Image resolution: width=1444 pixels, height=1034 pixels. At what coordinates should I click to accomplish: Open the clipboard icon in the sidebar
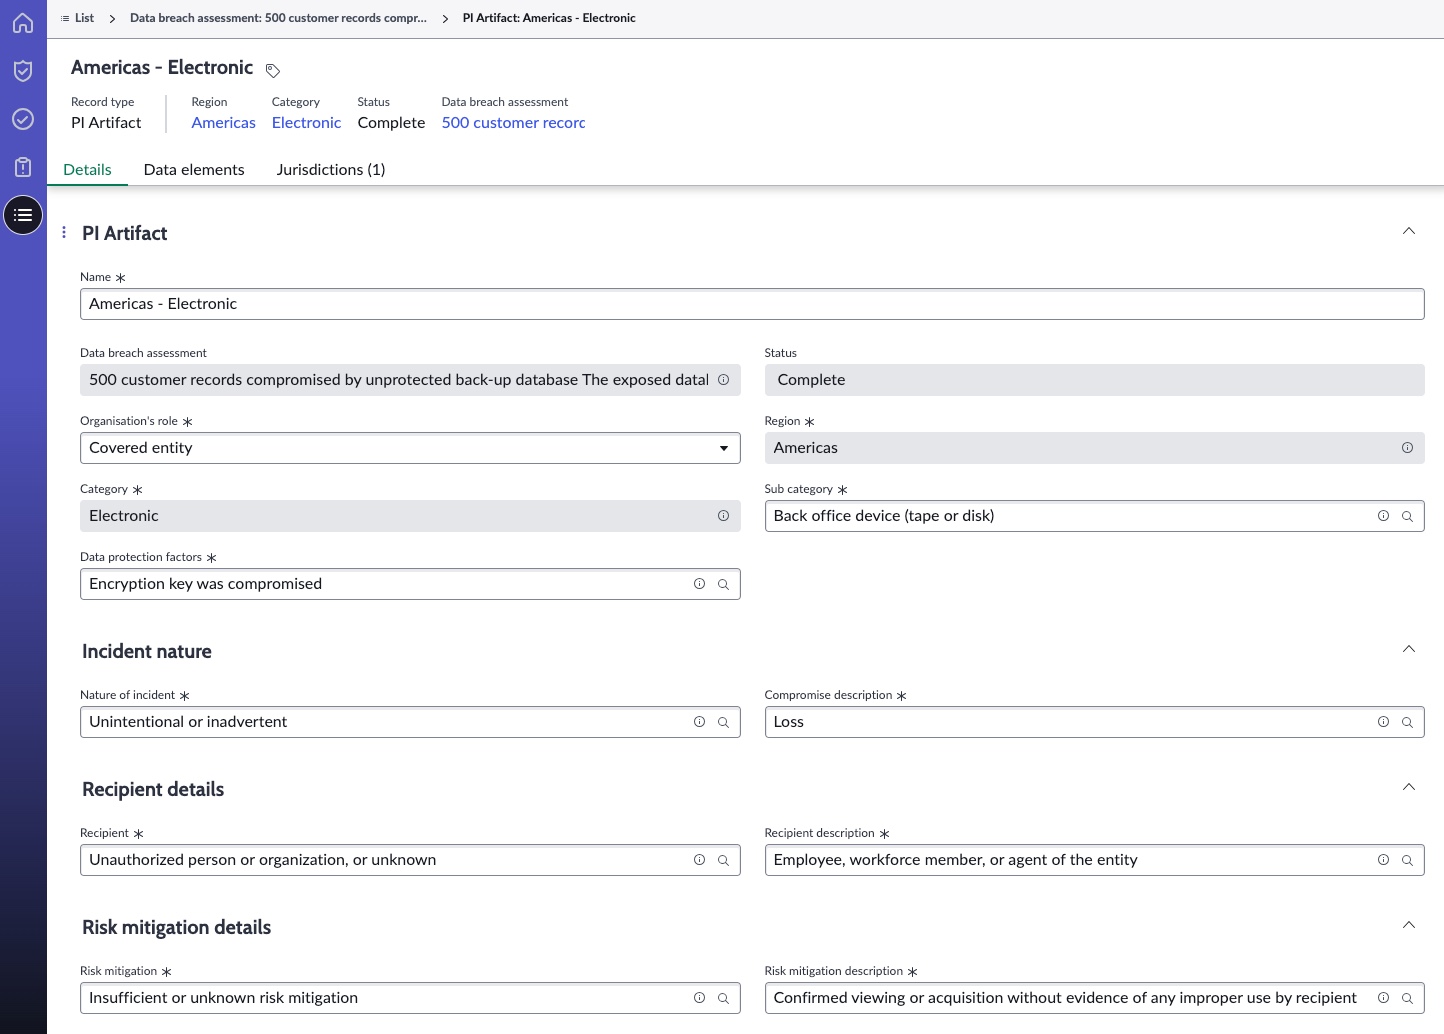pyautogui.click(x=23, y=167)
